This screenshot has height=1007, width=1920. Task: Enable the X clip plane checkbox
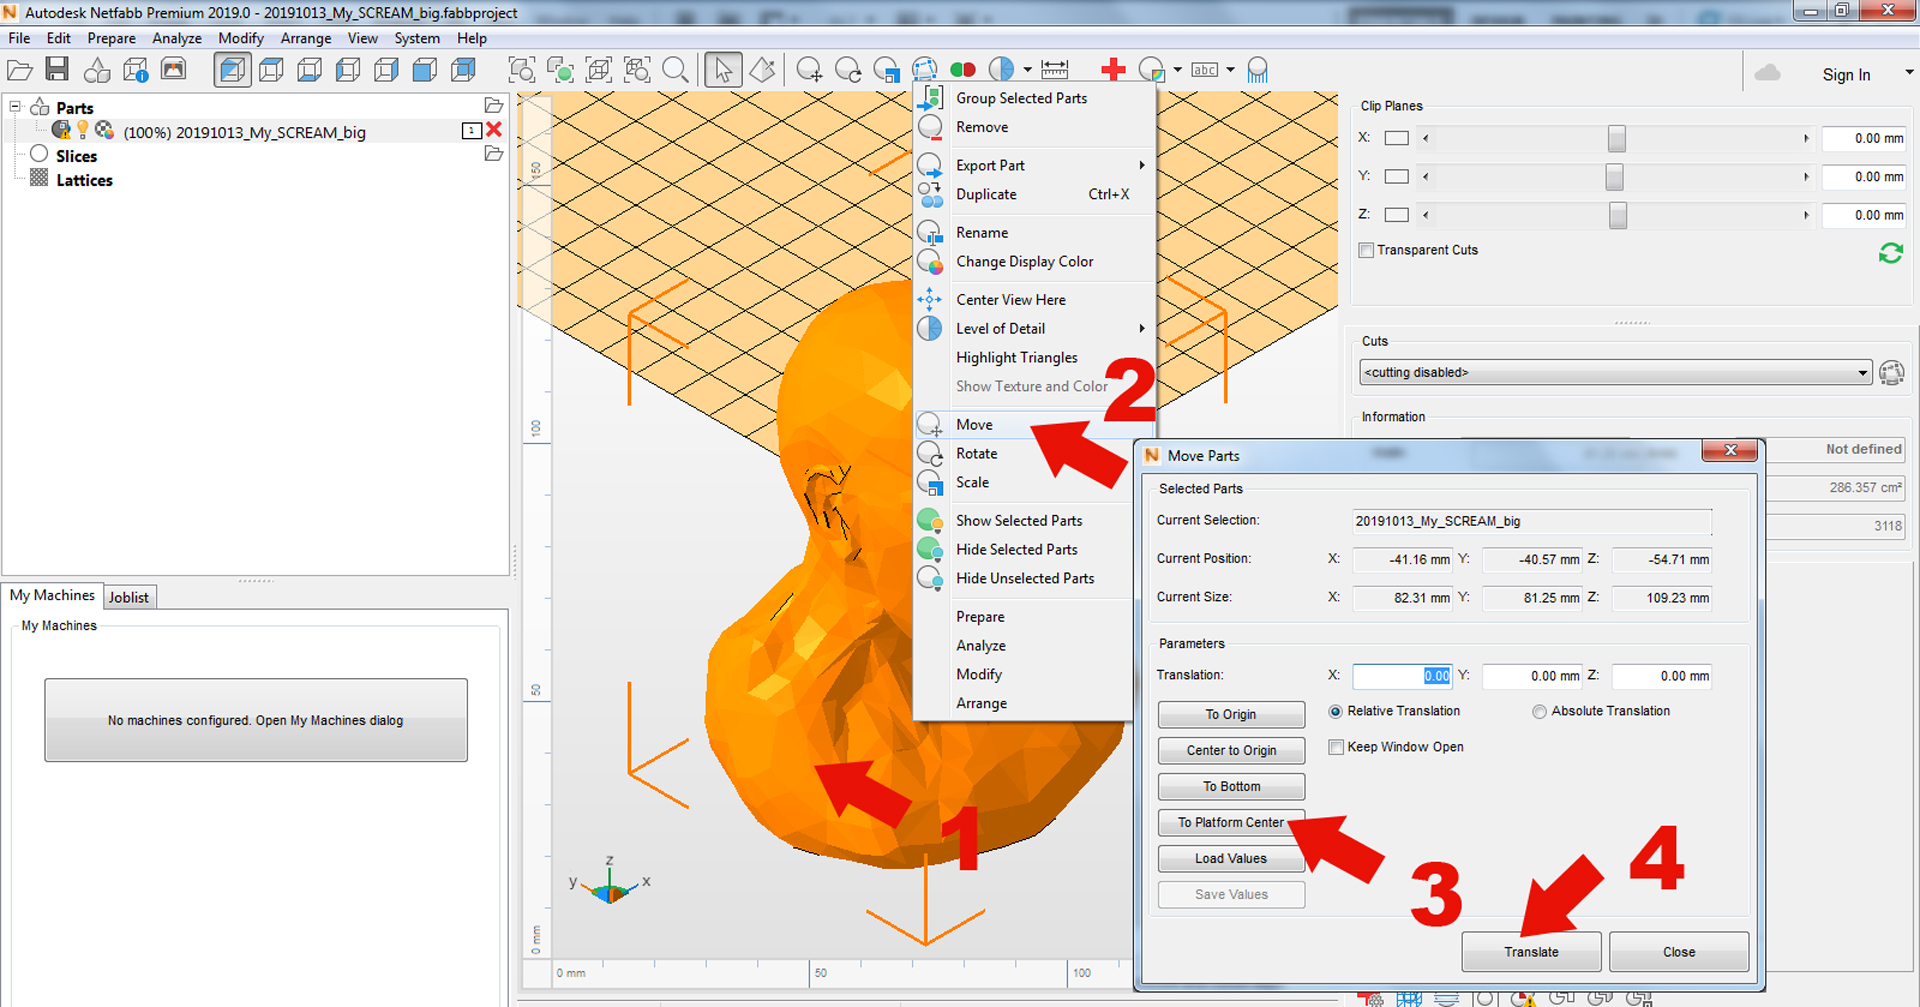[1396, 138]
